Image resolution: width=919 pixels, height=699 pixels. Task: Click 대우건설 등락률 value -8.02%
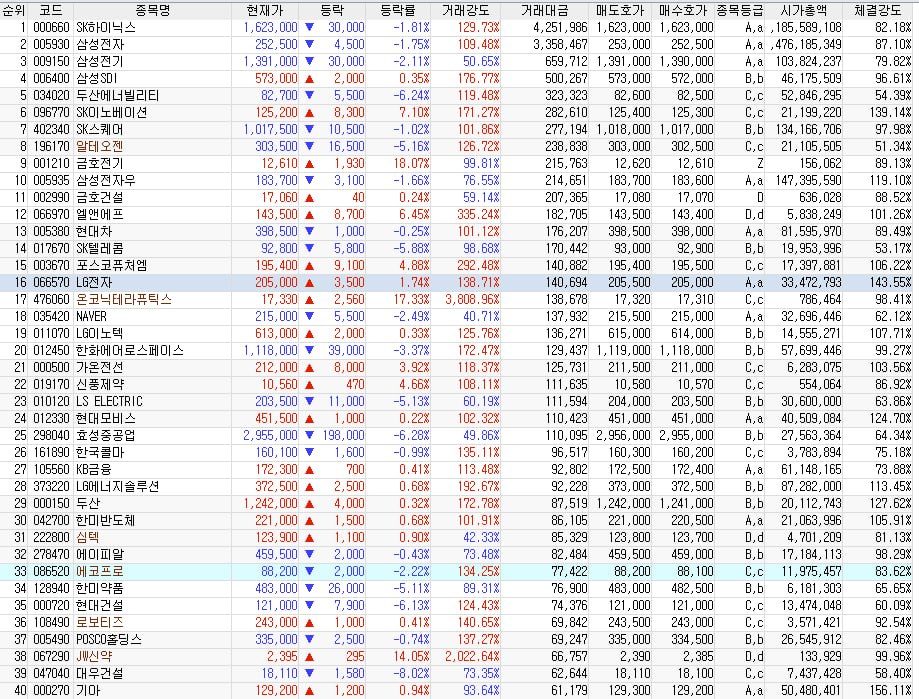pos(412,673)
